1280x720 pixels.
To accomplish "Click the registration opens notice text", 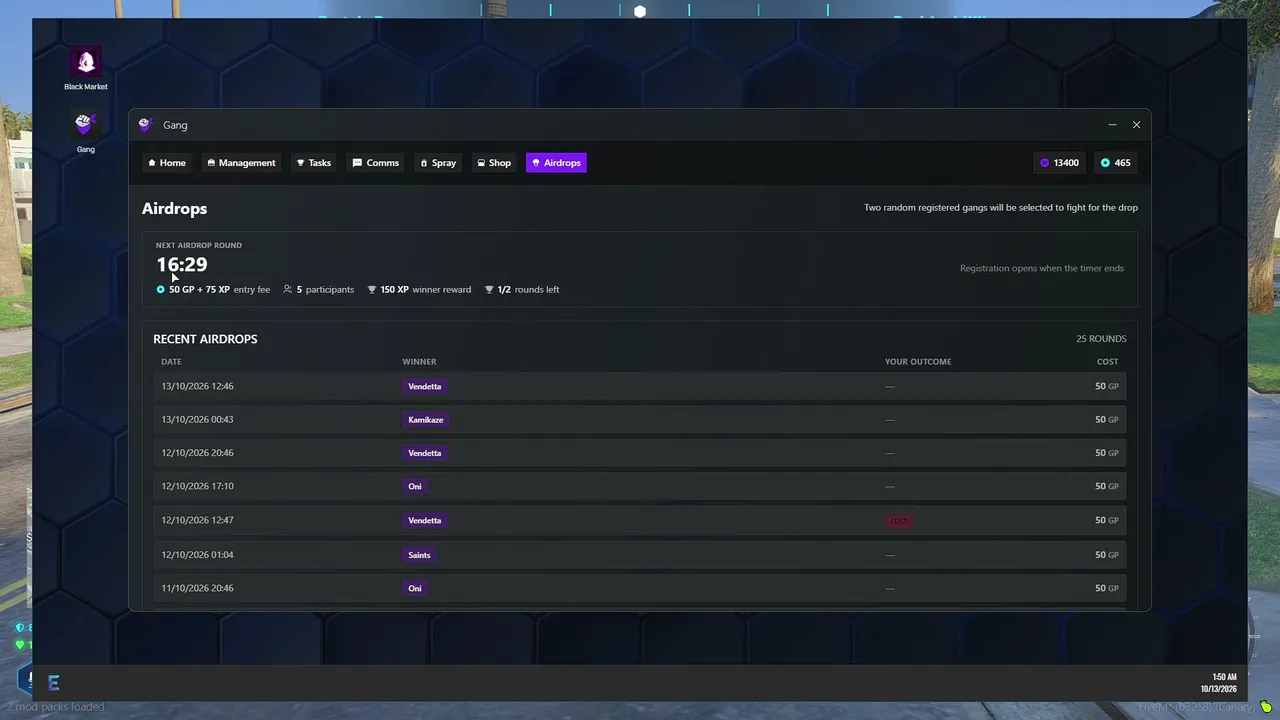I will pyautogui.click(x=1042, y=269).
